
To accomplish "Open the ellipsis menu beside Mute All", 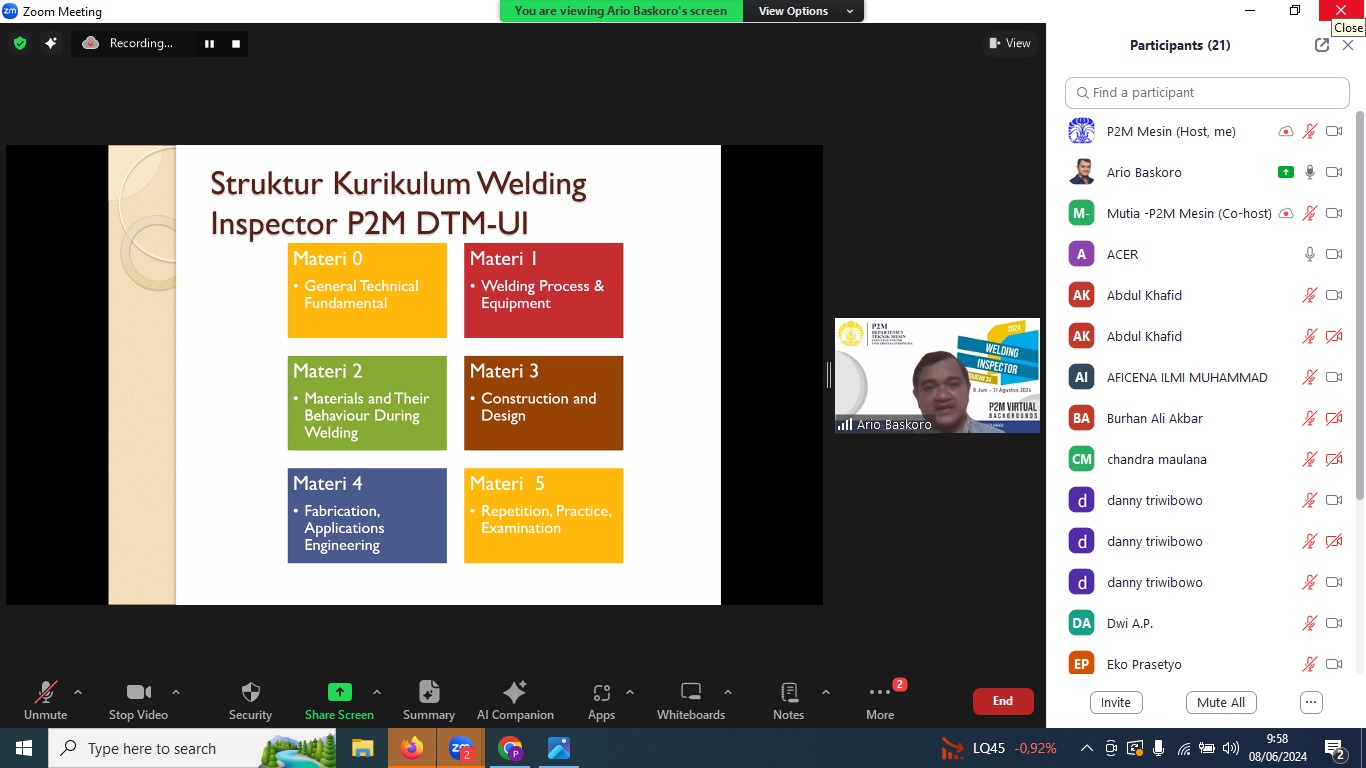I will point(1312,702).
